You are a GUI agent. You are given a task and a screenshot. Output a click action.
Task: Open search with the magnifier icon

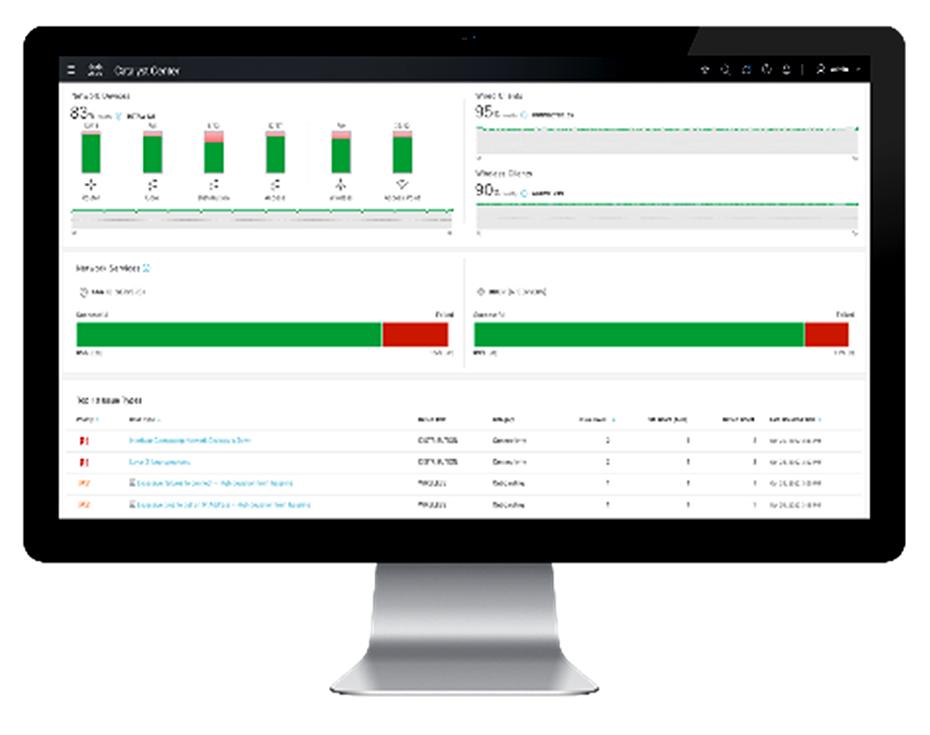pyautogui.click(x=725, y=70)
